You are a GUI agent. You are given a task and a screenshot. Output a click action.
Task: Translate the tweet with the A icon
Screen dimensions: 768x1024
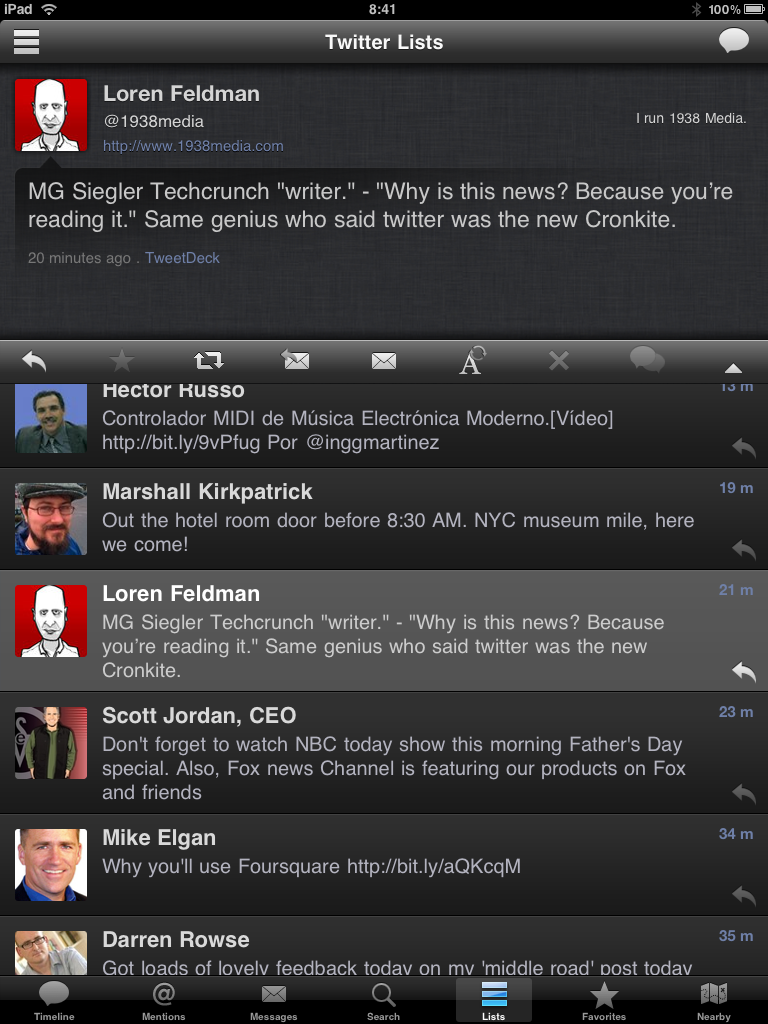pyautogui.click(x=472, y=360)
